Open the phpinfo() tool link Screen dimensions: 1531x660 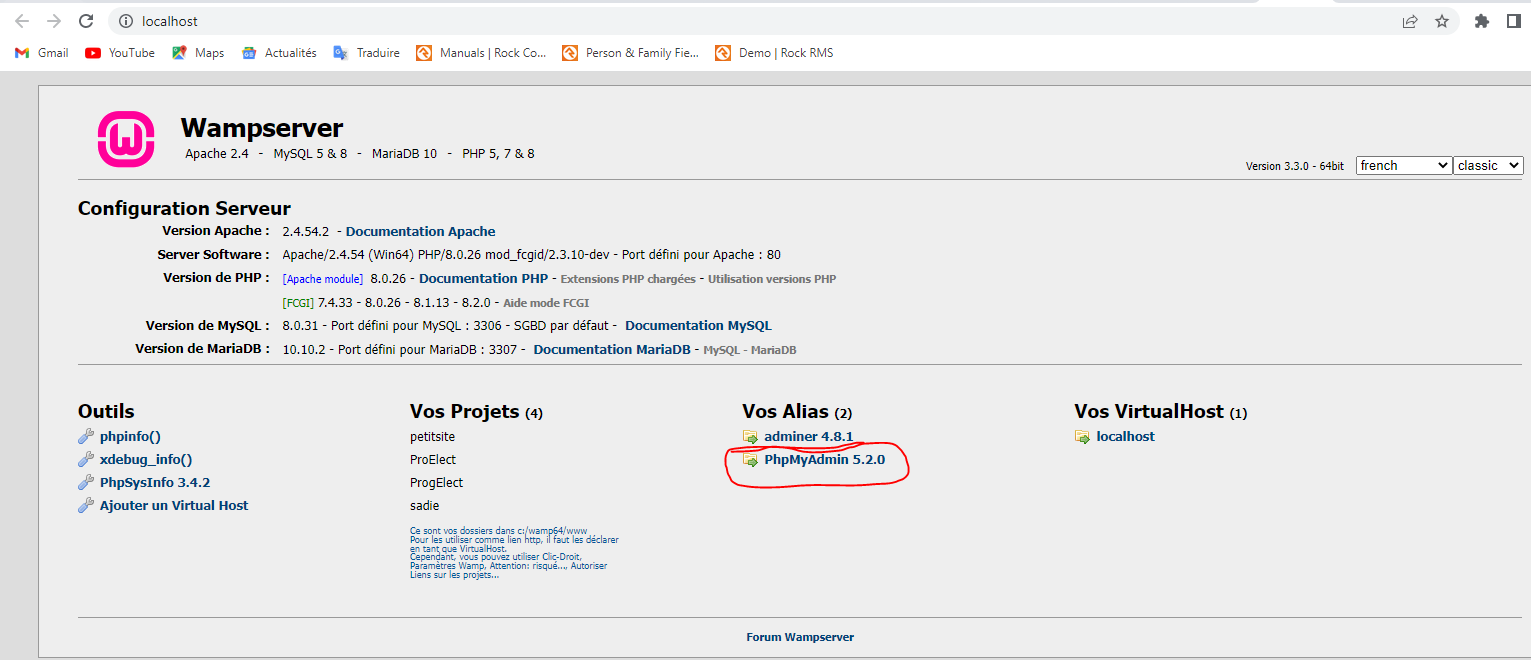130,436
